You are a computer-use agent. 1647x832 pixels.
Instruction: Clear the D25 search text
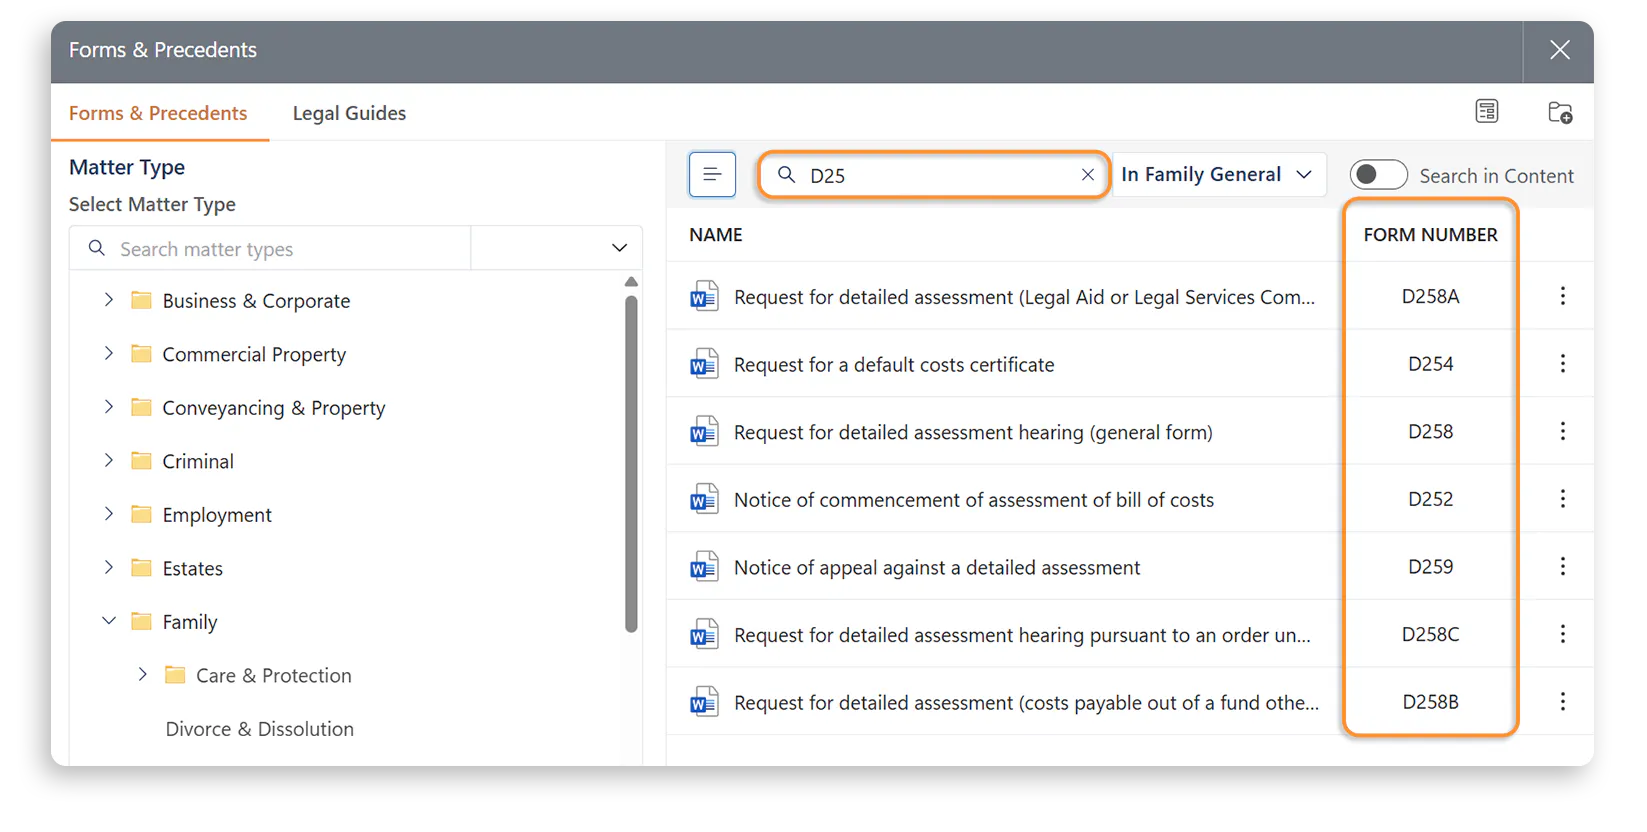point(1088,175)
